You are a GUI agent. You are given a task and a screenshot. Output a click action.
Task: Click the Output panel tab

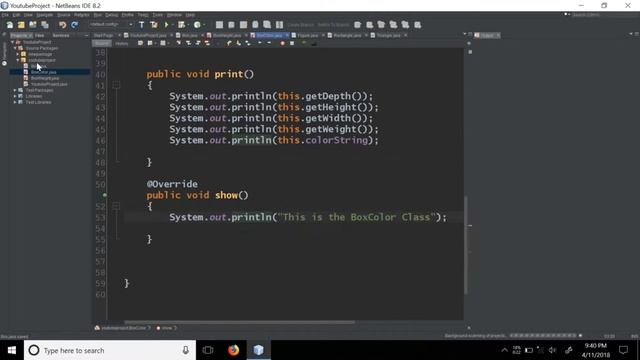pos(487,36)
